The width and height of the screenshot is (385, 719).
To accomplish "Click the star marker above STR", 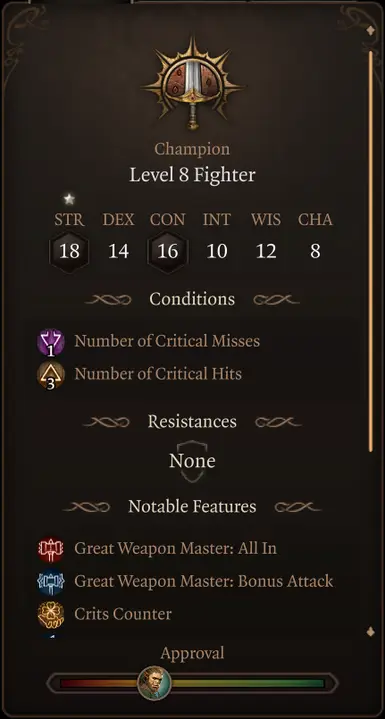I will click(x=69, y=199).
